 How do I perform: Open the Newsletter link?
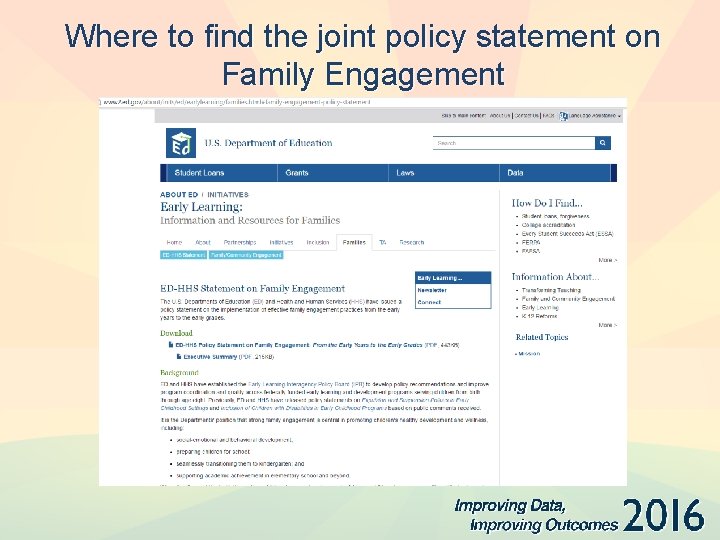pyautogui.click(x=432, y=290)
